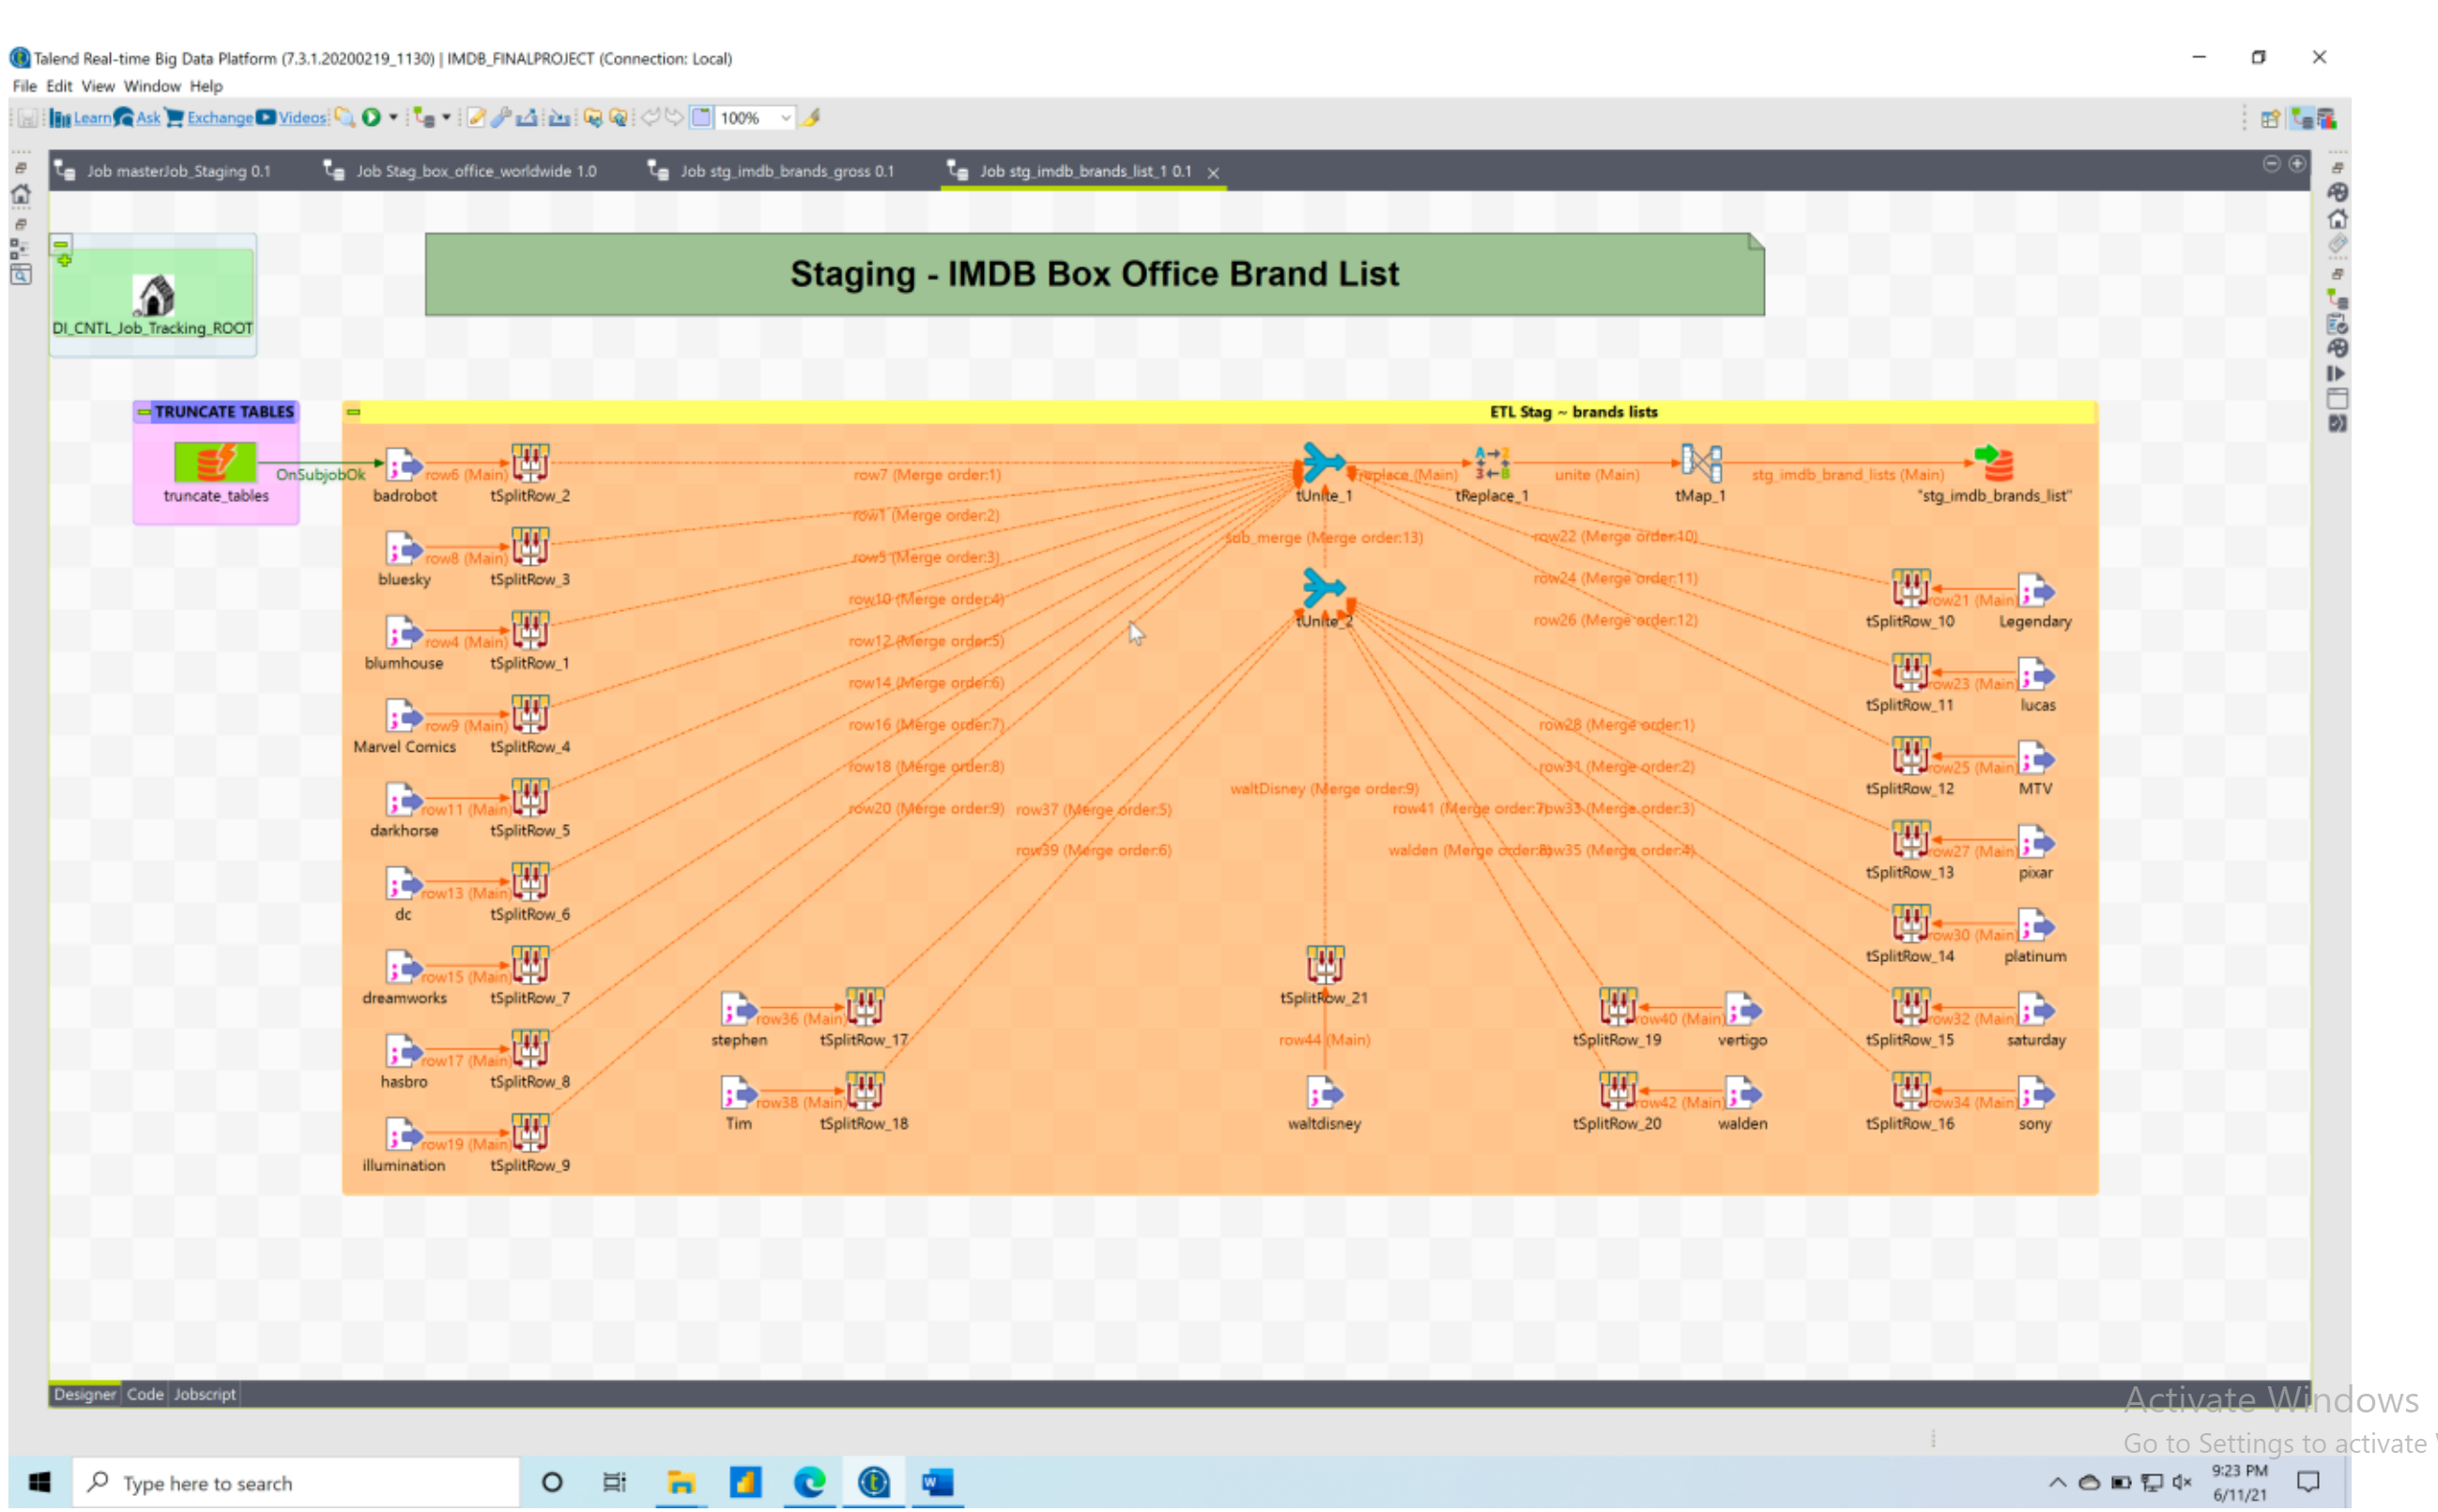The image size is (2438, 1512).
Task: Select the Designer view tab
Action: click(85, 1394)
